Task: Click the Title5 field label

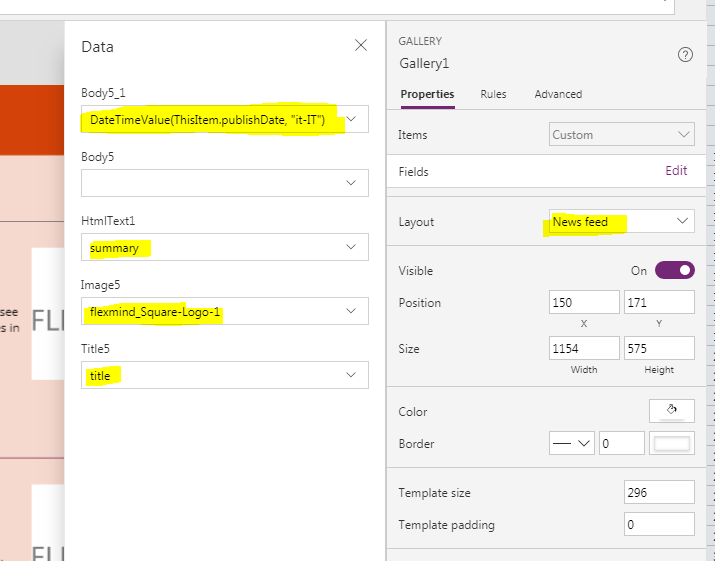Action: pos(95,349)
